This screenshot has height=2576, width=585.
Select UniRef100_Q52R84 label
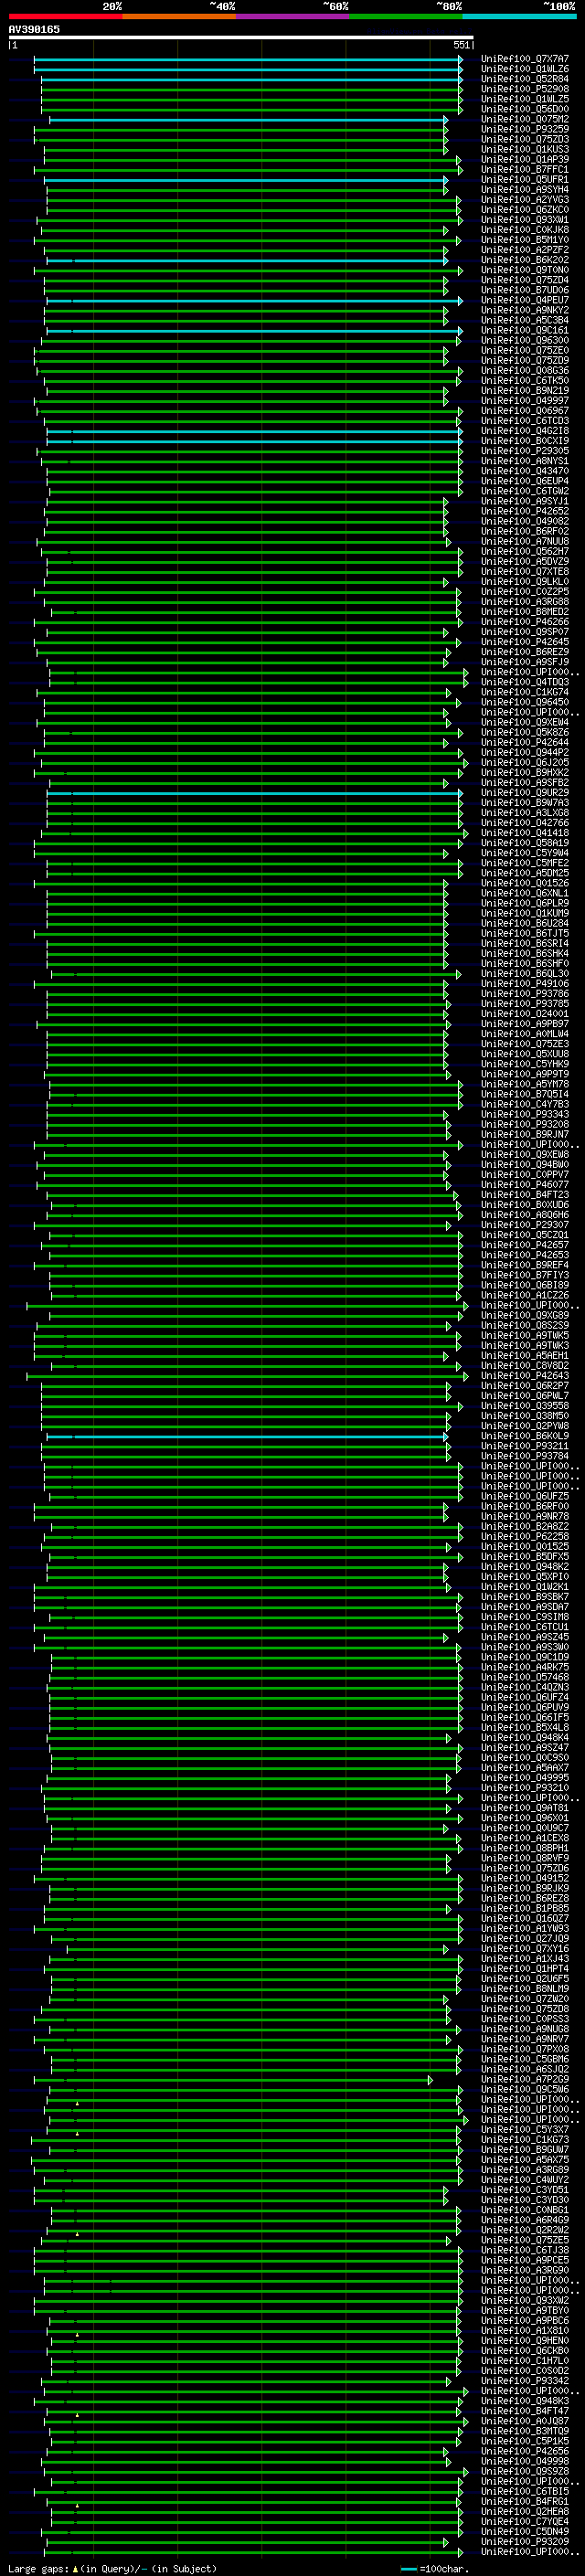click(x=525, y=79)
